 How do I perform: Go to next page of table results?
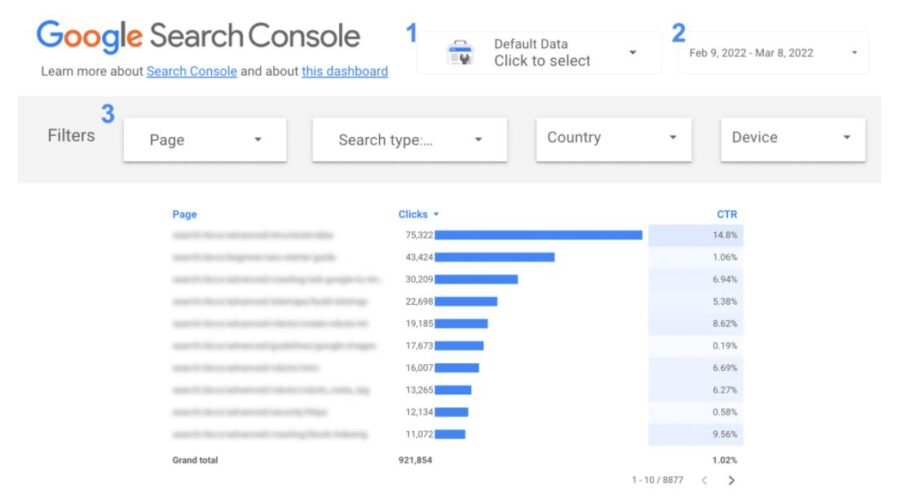point(731,480)
